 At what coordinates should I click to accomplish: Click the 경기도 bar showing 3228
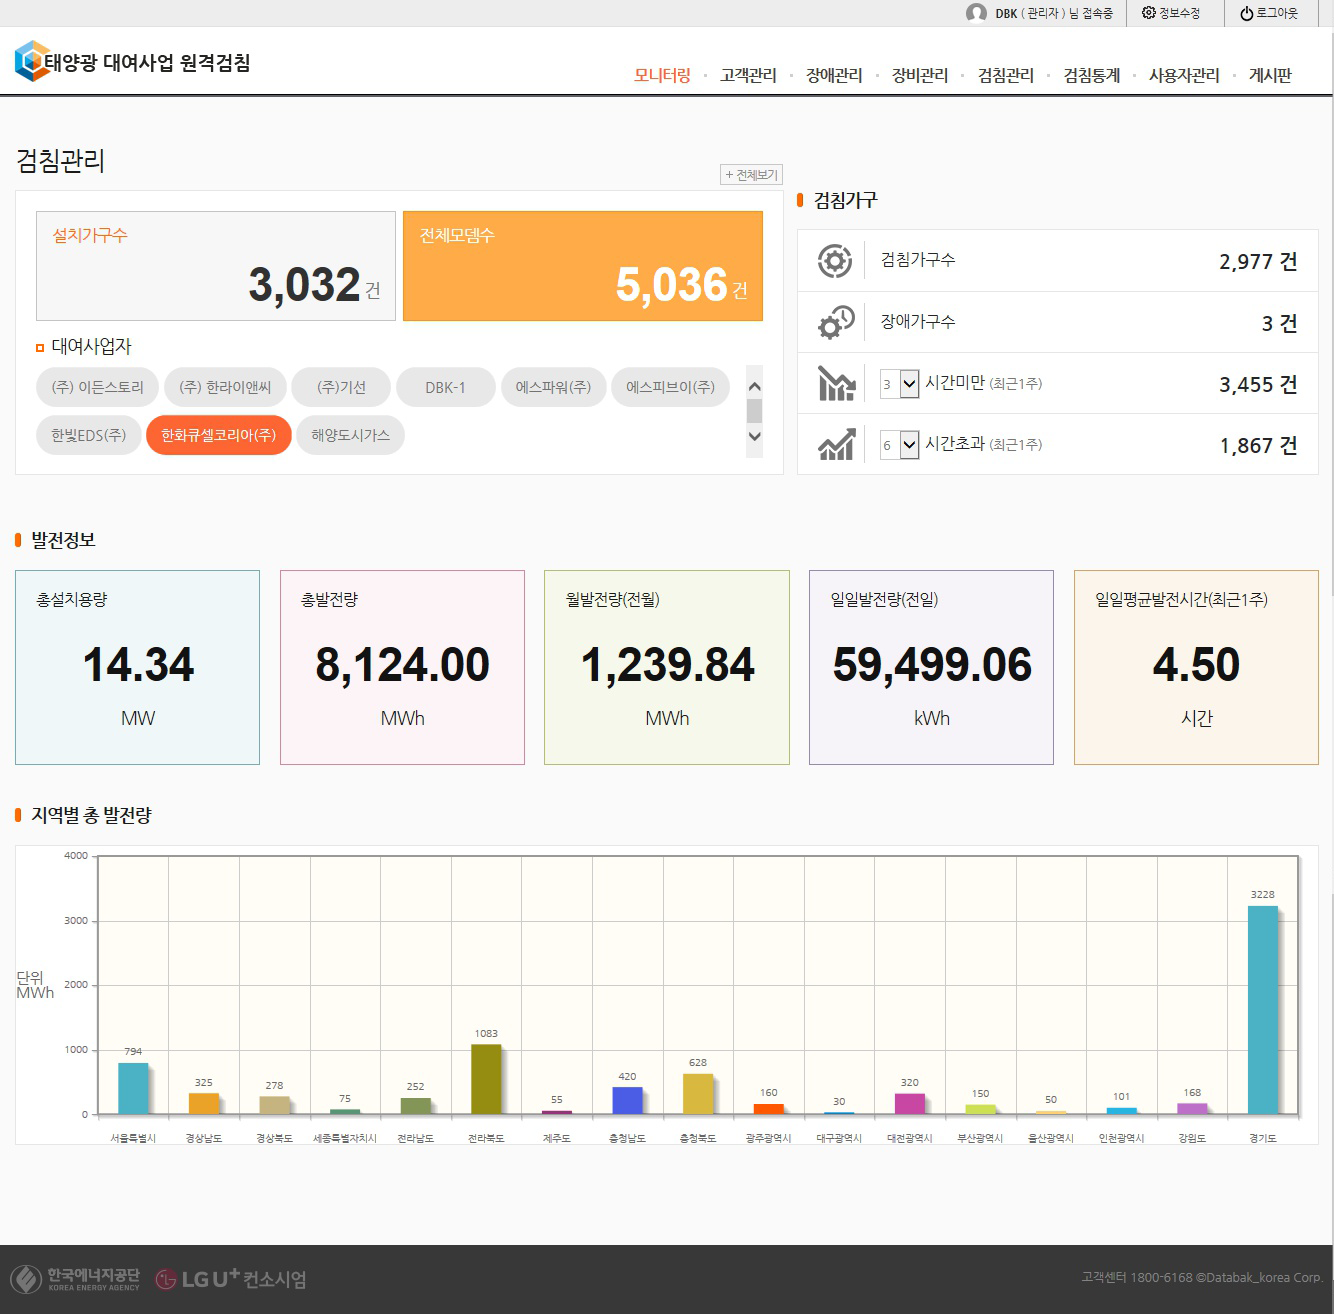(1263, 1010)
